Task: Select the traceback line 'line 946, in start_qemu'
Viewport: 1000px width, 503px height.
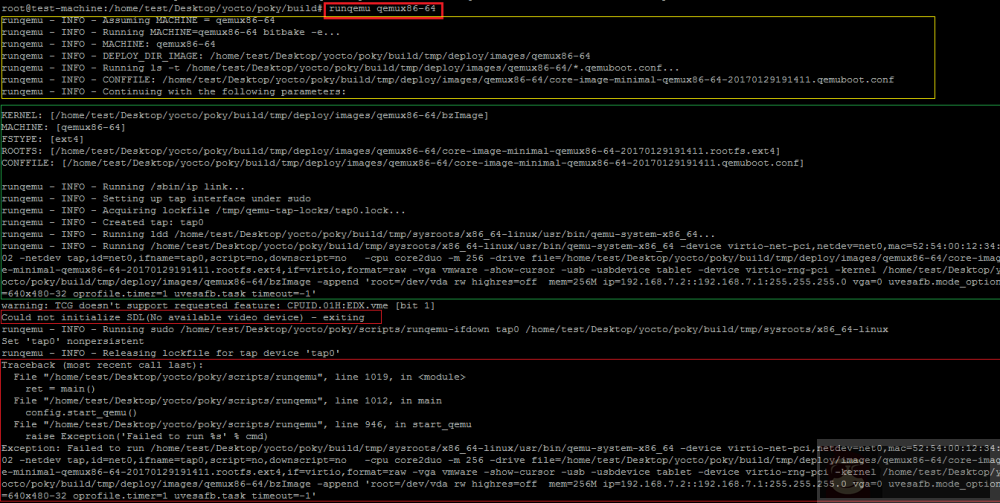Action: tap(242, 425)
